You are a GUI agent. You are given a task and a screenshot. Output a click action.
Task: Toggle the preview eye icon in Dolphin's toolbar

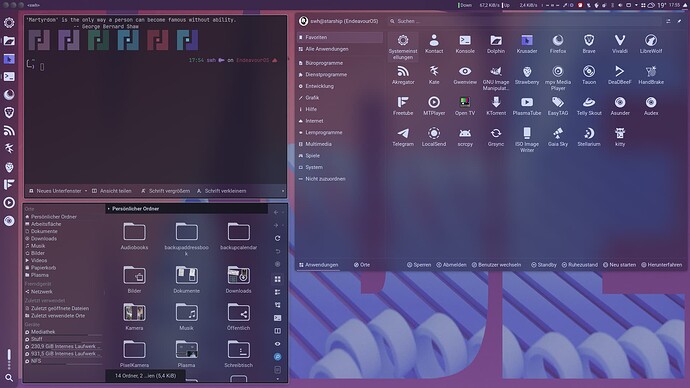click(x=278, y=344)
